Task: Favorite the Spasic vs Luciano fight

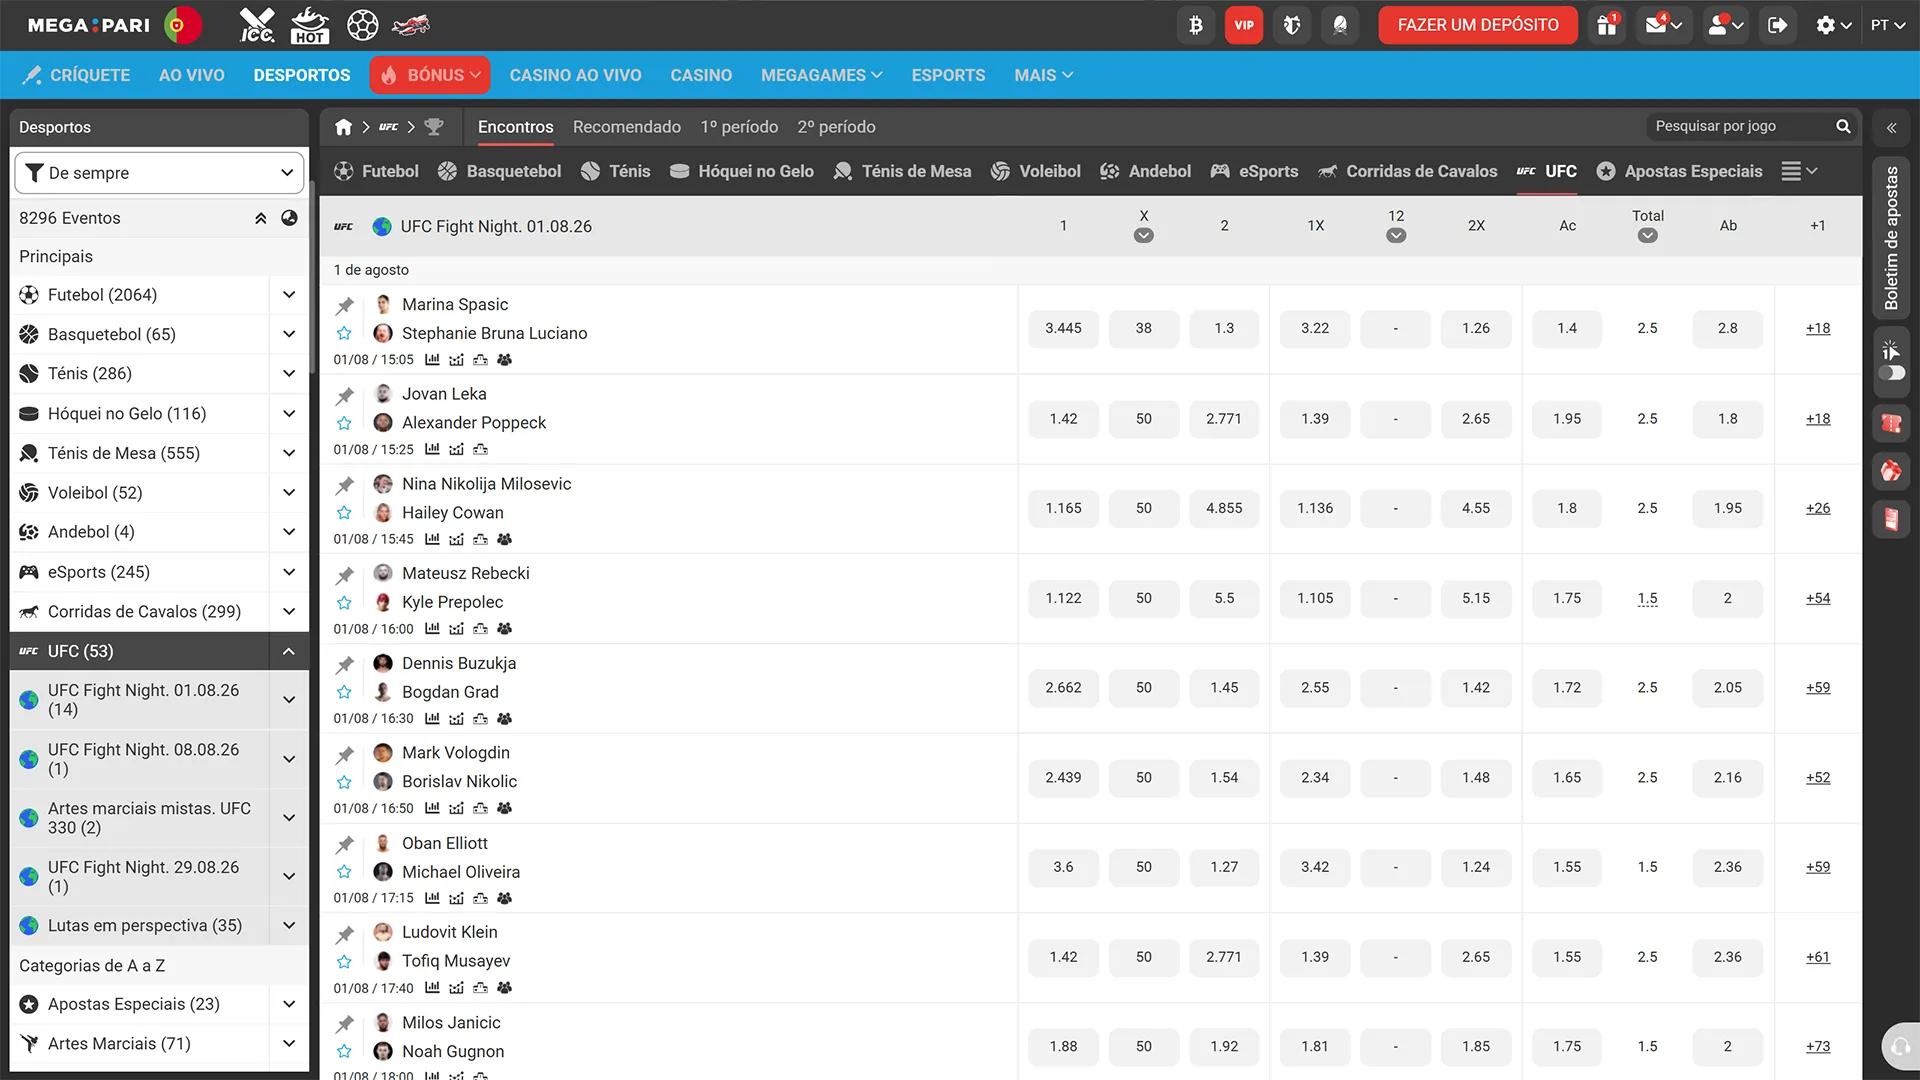Action: pos(344,334)
